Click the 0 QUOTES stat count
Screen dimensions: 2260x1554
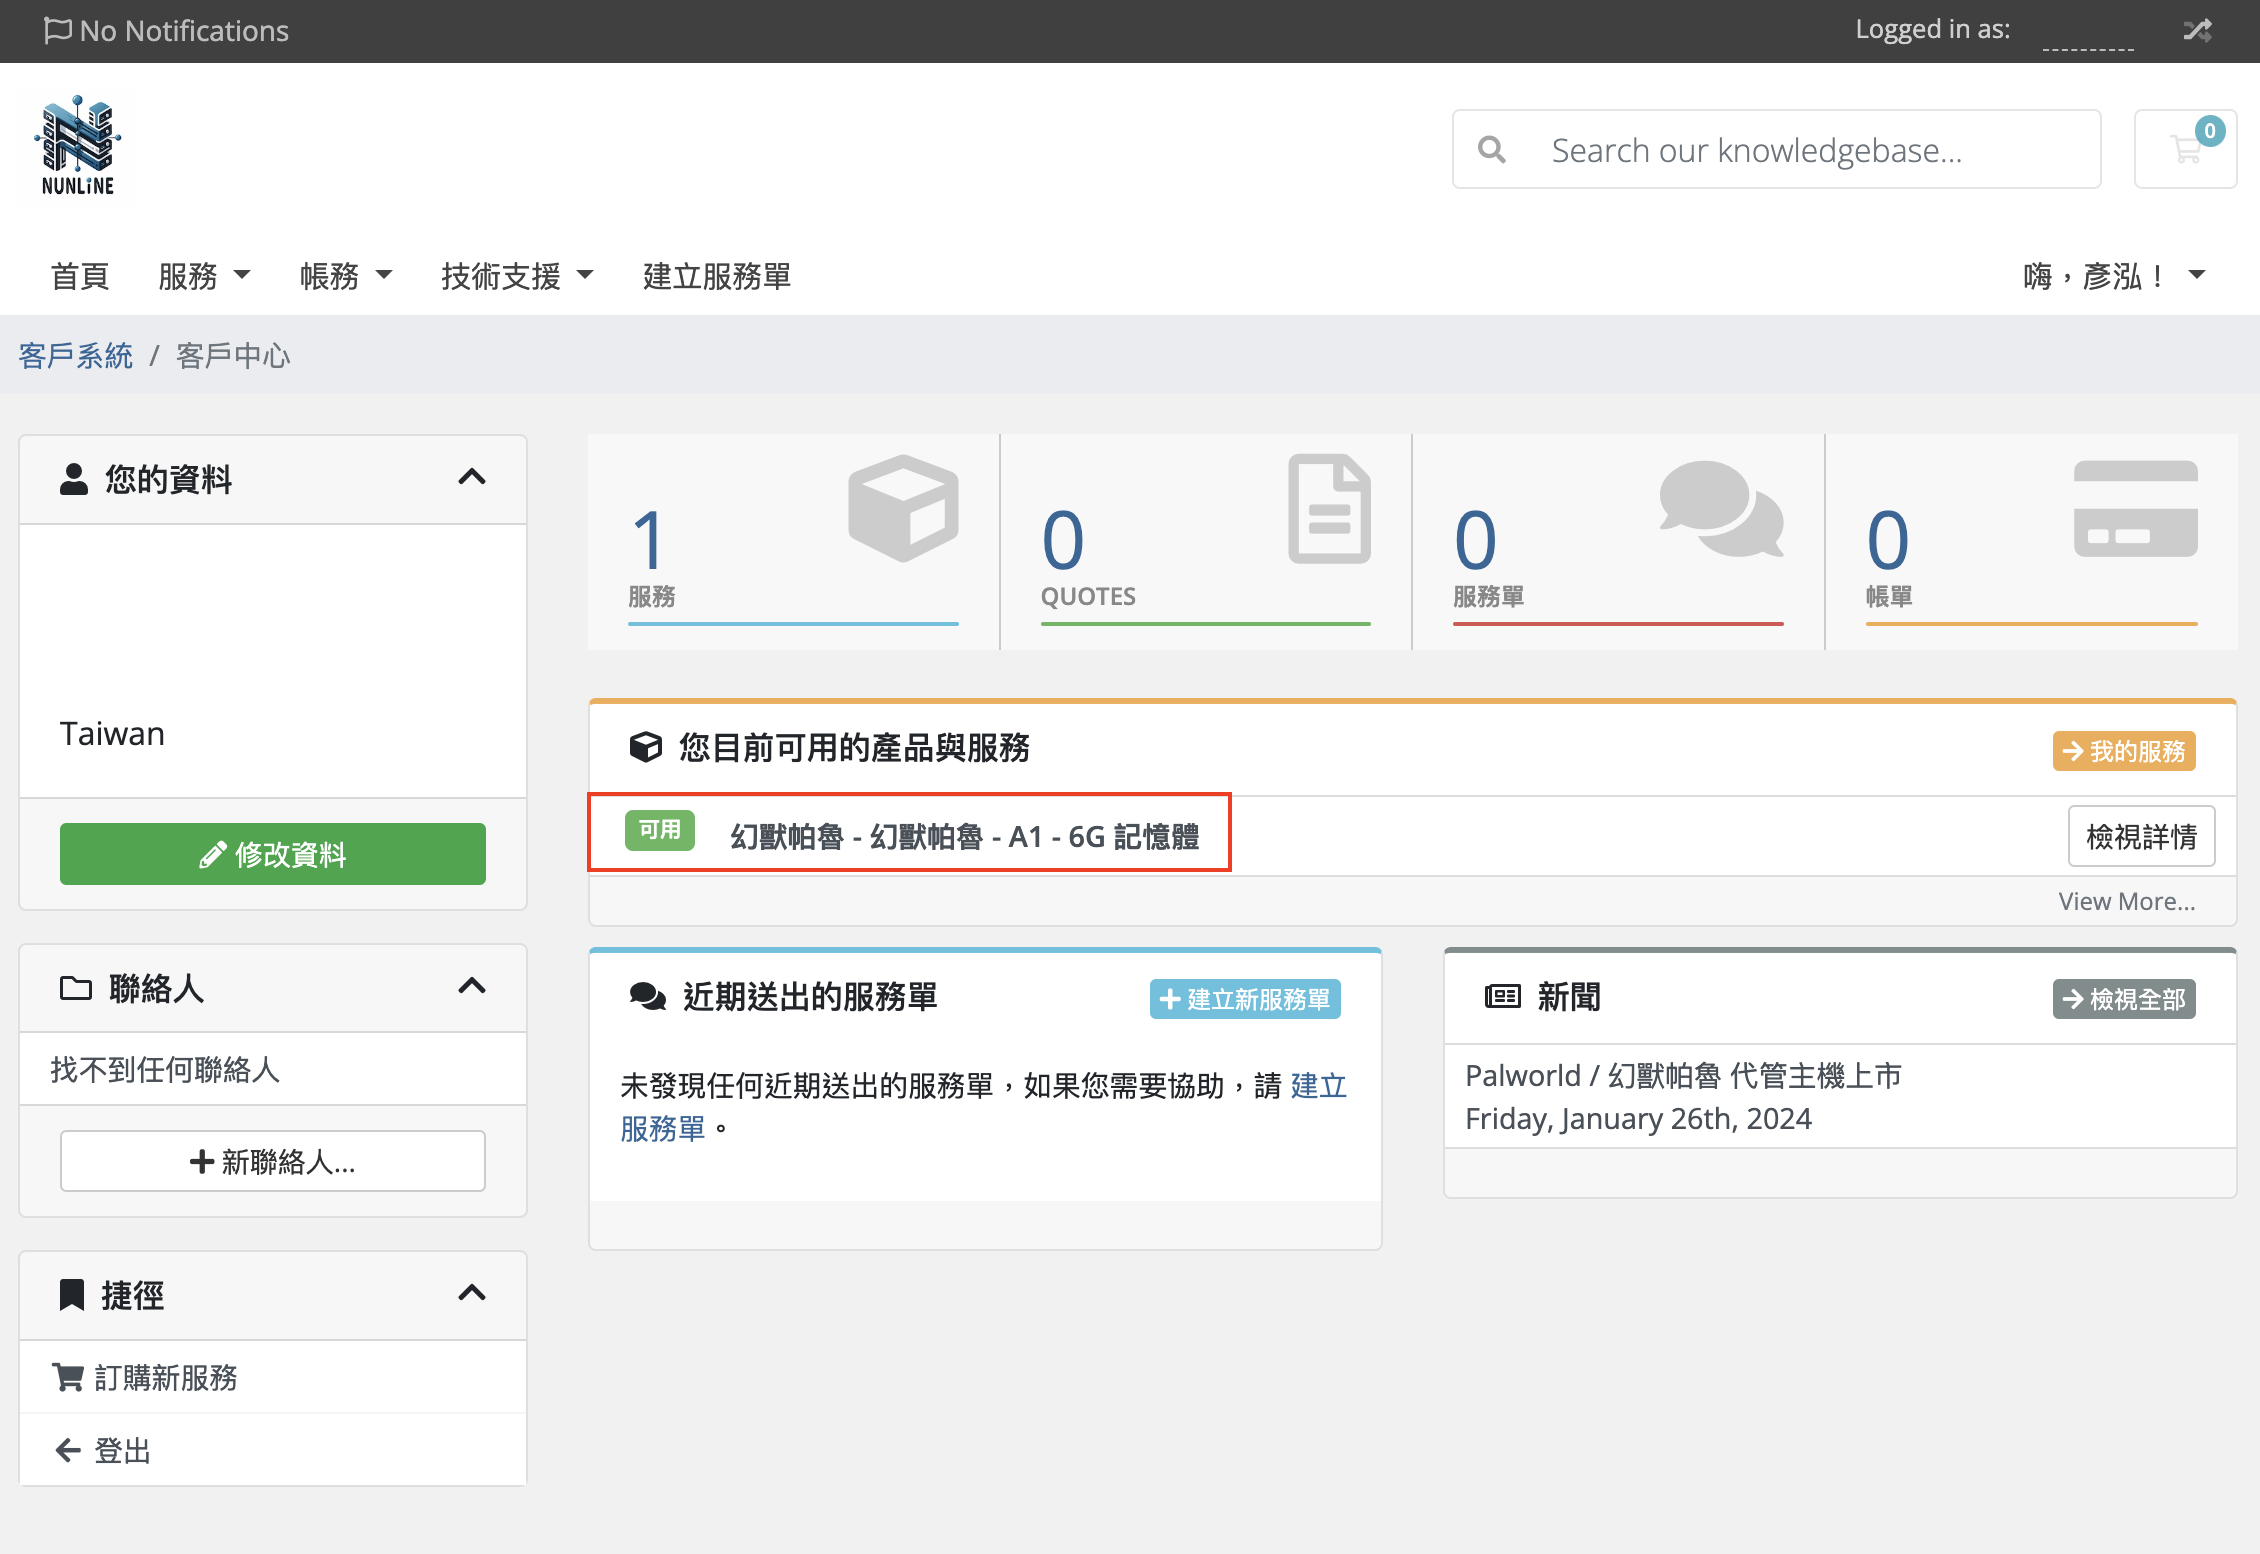click(x=1063, y=541)
